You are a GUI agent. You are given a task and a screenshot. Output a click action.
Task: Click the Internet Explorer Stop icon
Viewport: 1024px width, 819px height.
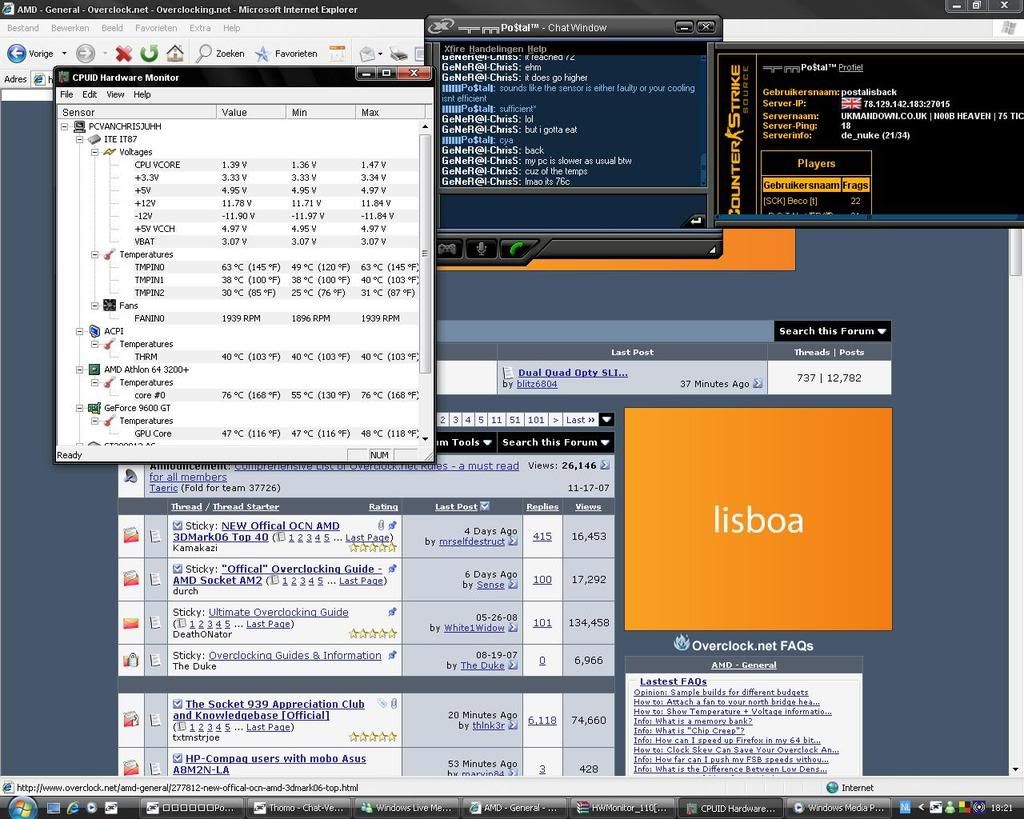(x=123, y=53)
